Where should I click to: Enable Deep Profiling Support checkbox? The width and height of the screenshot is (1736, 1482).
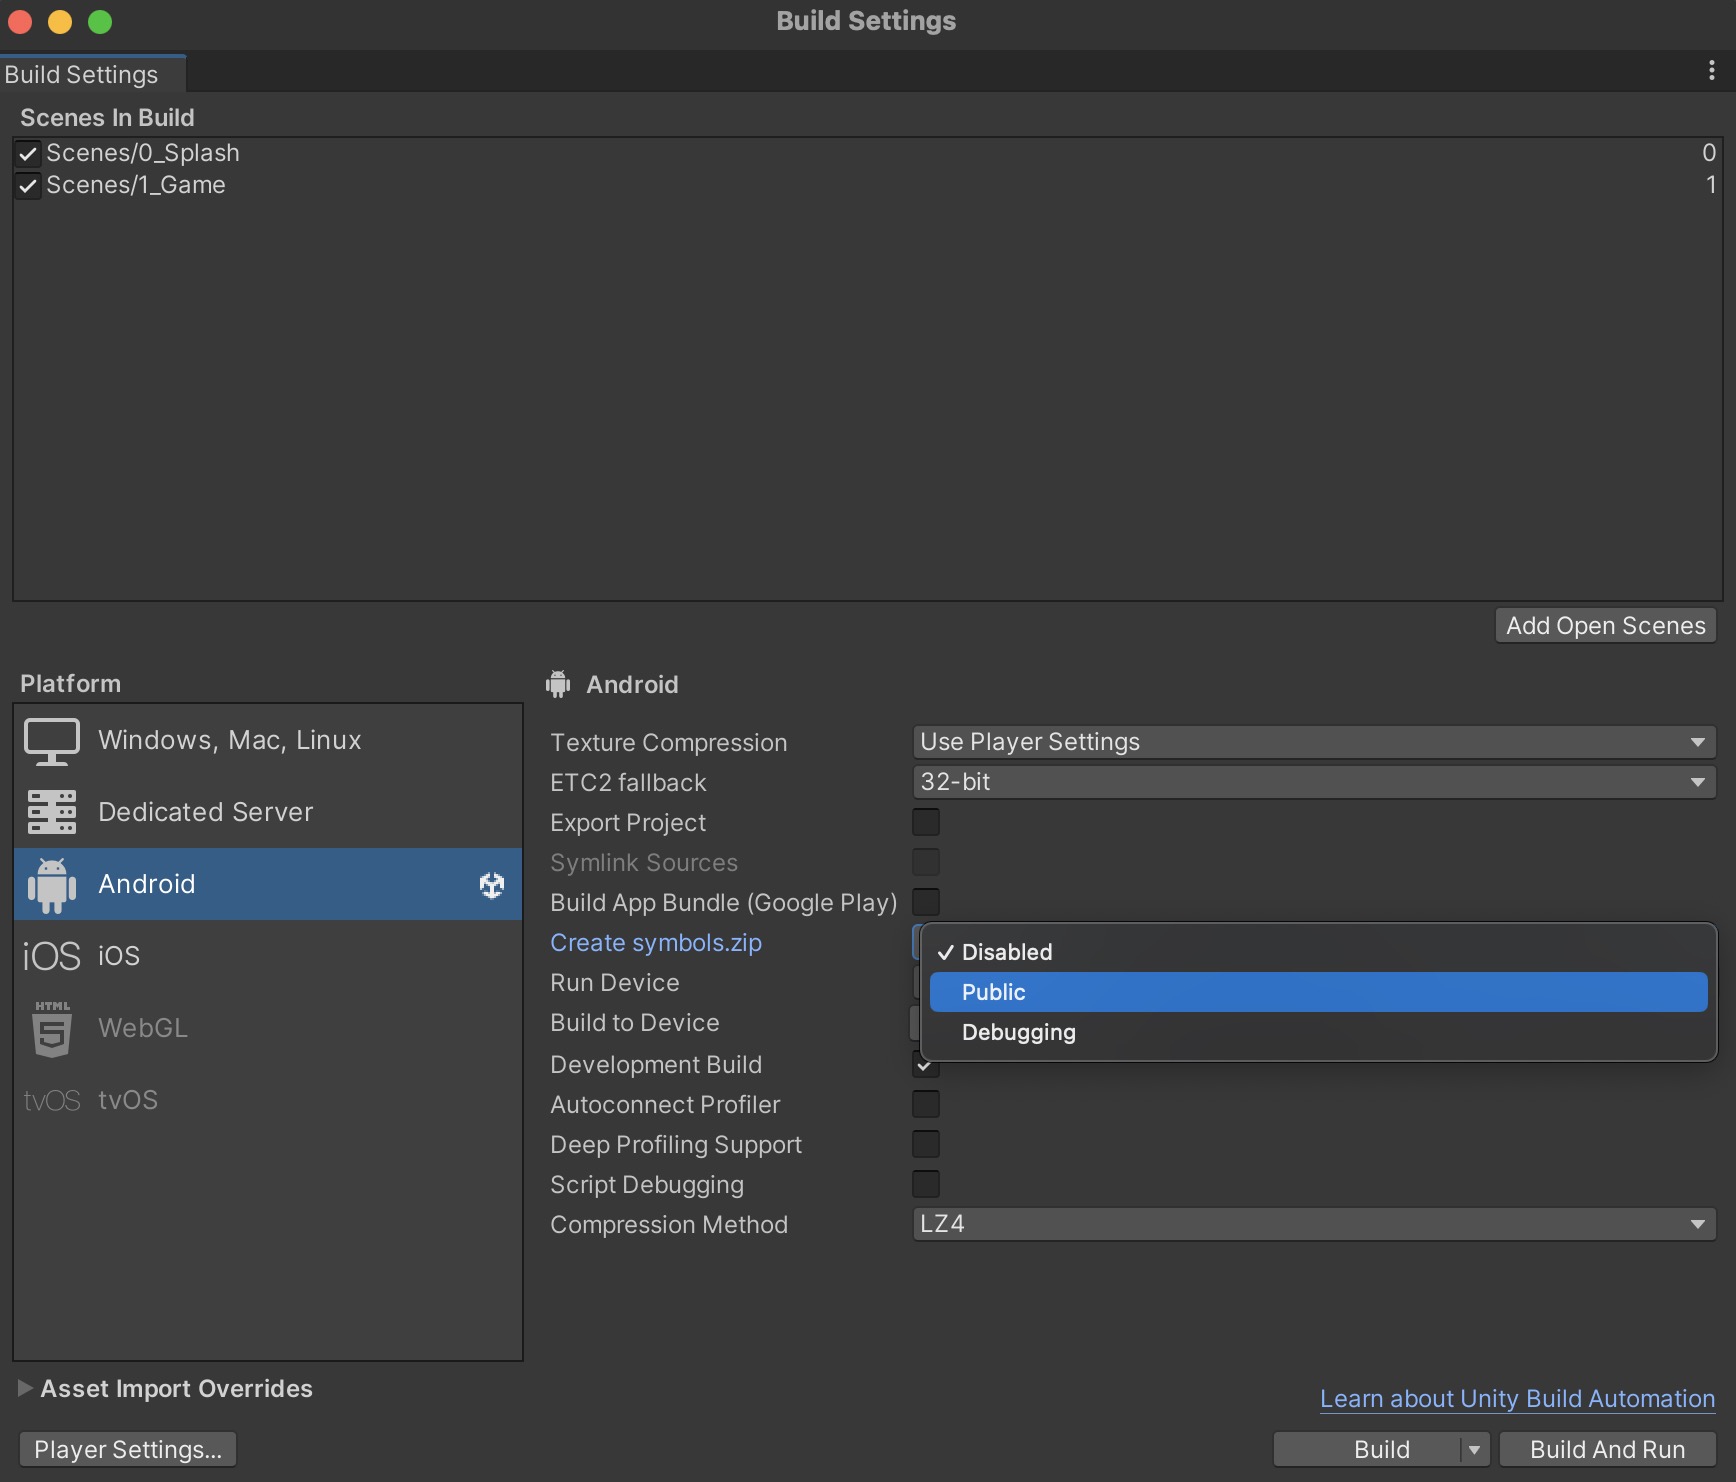tap(926, 1144)
